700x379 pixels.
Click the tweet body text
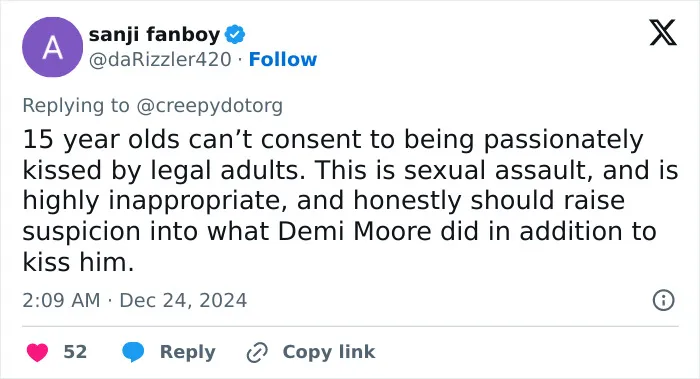tap(350, 200)
